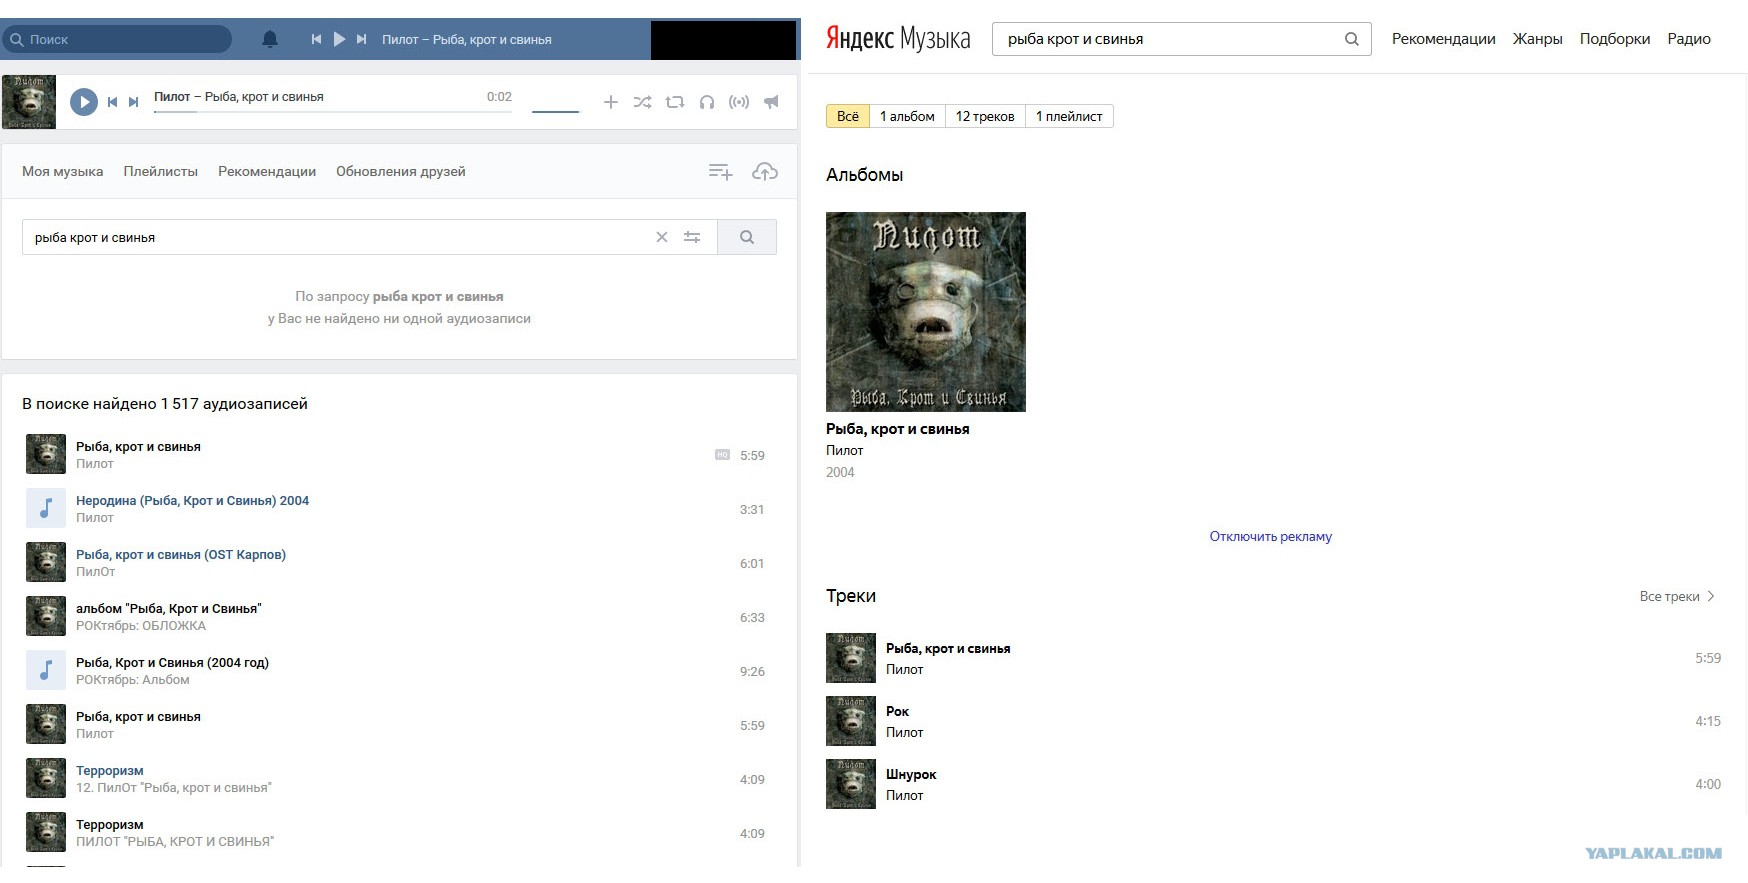Filter results by 12 треков
The image size is (1748, 883).
tap(985, 116)
